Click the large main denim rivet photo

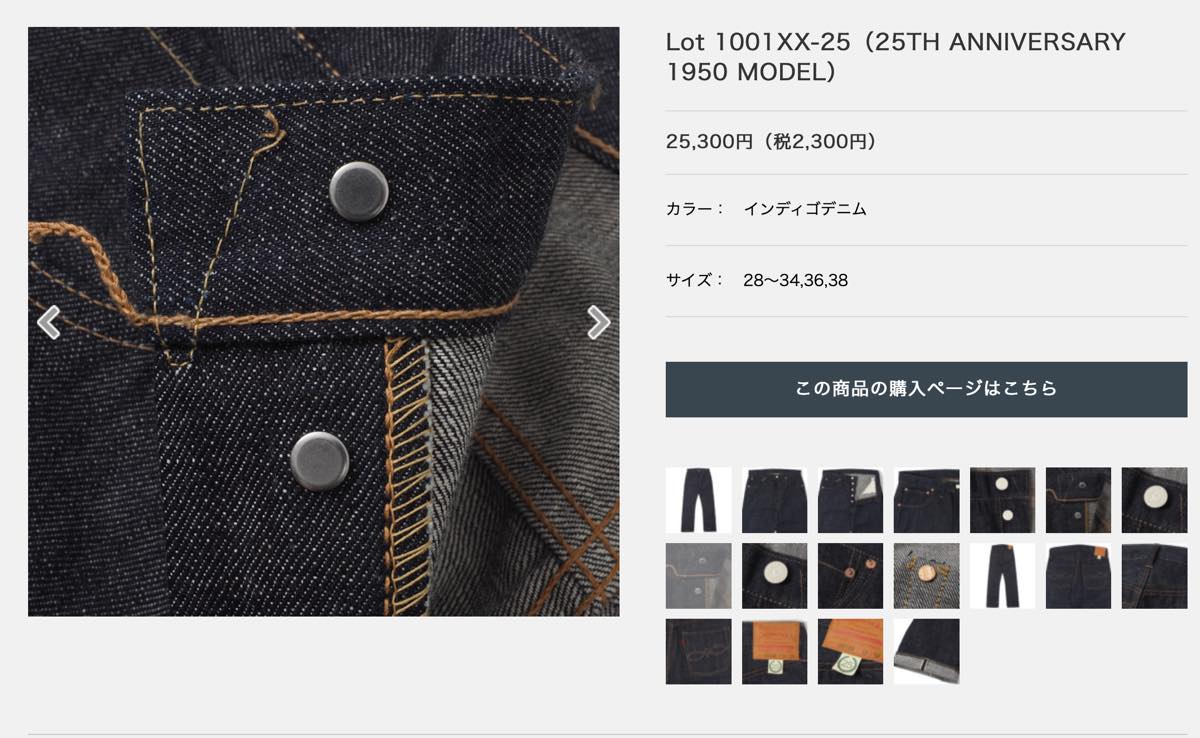323,321
